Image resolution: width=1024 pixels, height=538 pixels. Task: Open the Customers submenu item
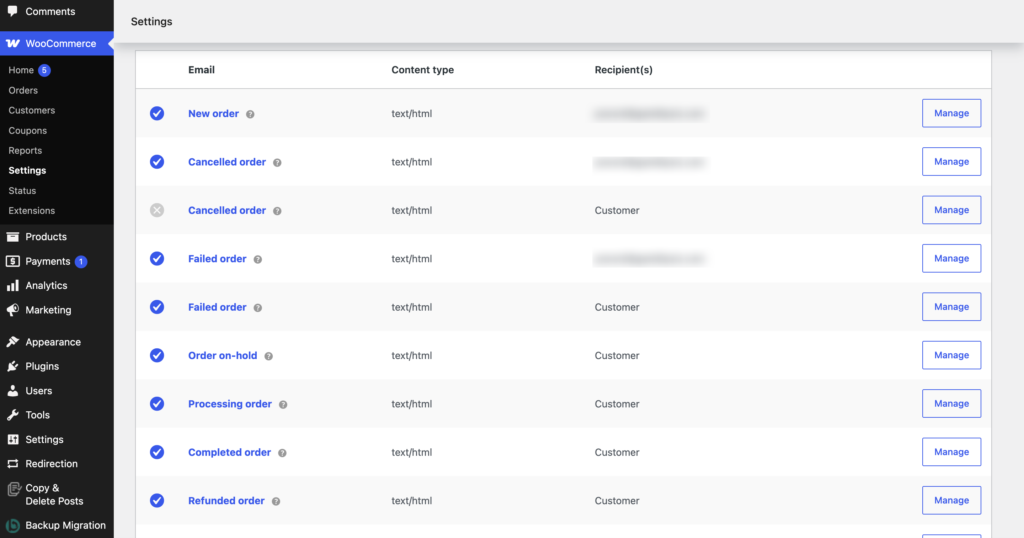click(x=31, y=110)
